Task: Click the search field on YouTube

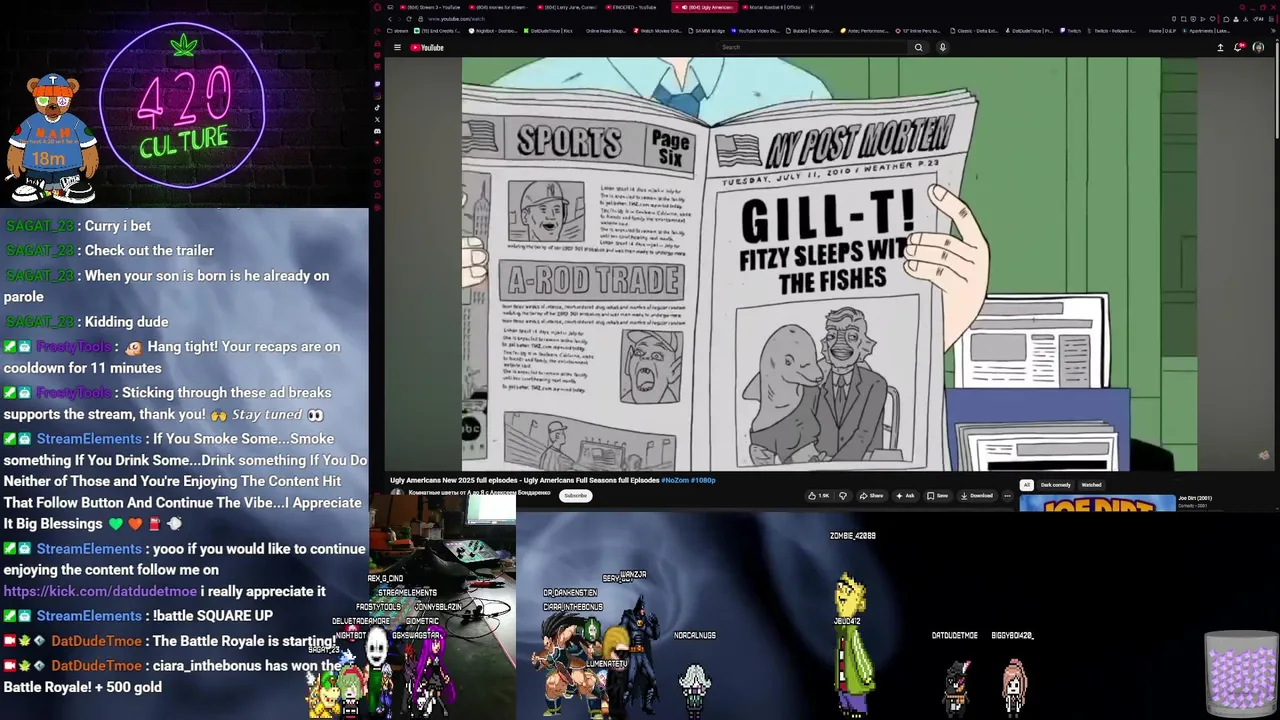Action: (812, 47)
